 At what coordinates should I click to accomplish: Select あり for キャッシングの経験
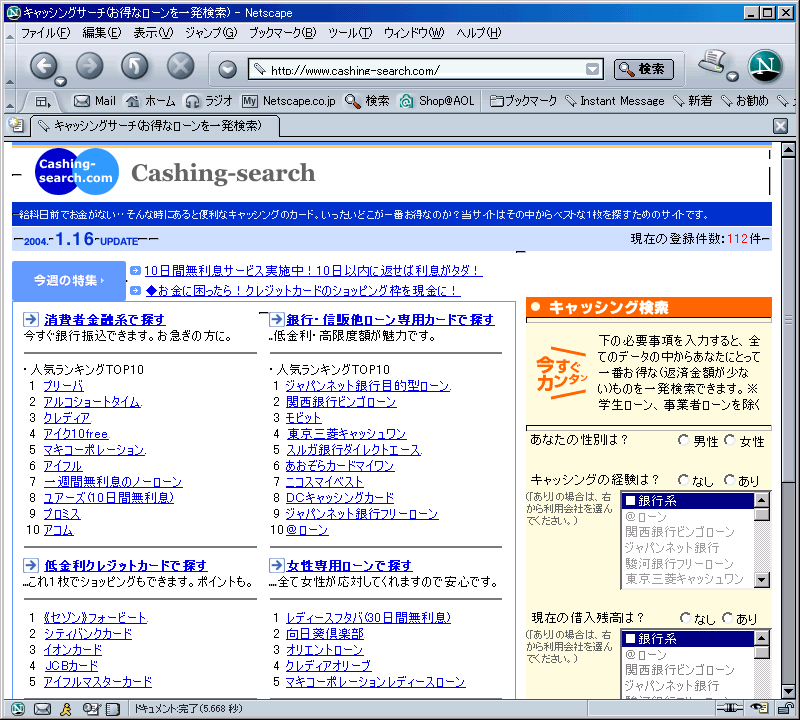[x=730, y=480]
